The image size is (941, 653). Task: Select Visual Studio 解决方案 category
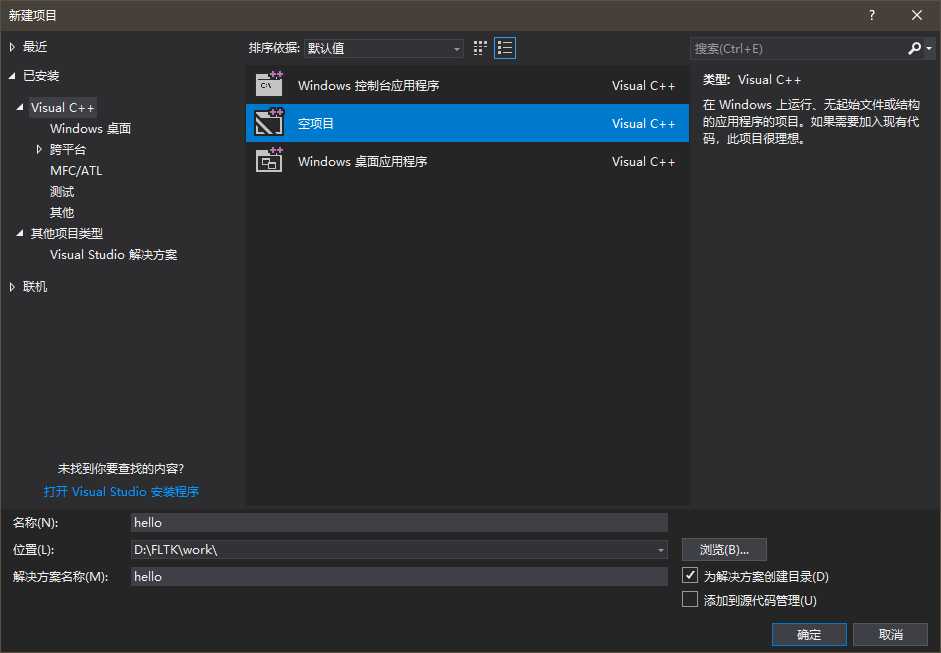113,254
